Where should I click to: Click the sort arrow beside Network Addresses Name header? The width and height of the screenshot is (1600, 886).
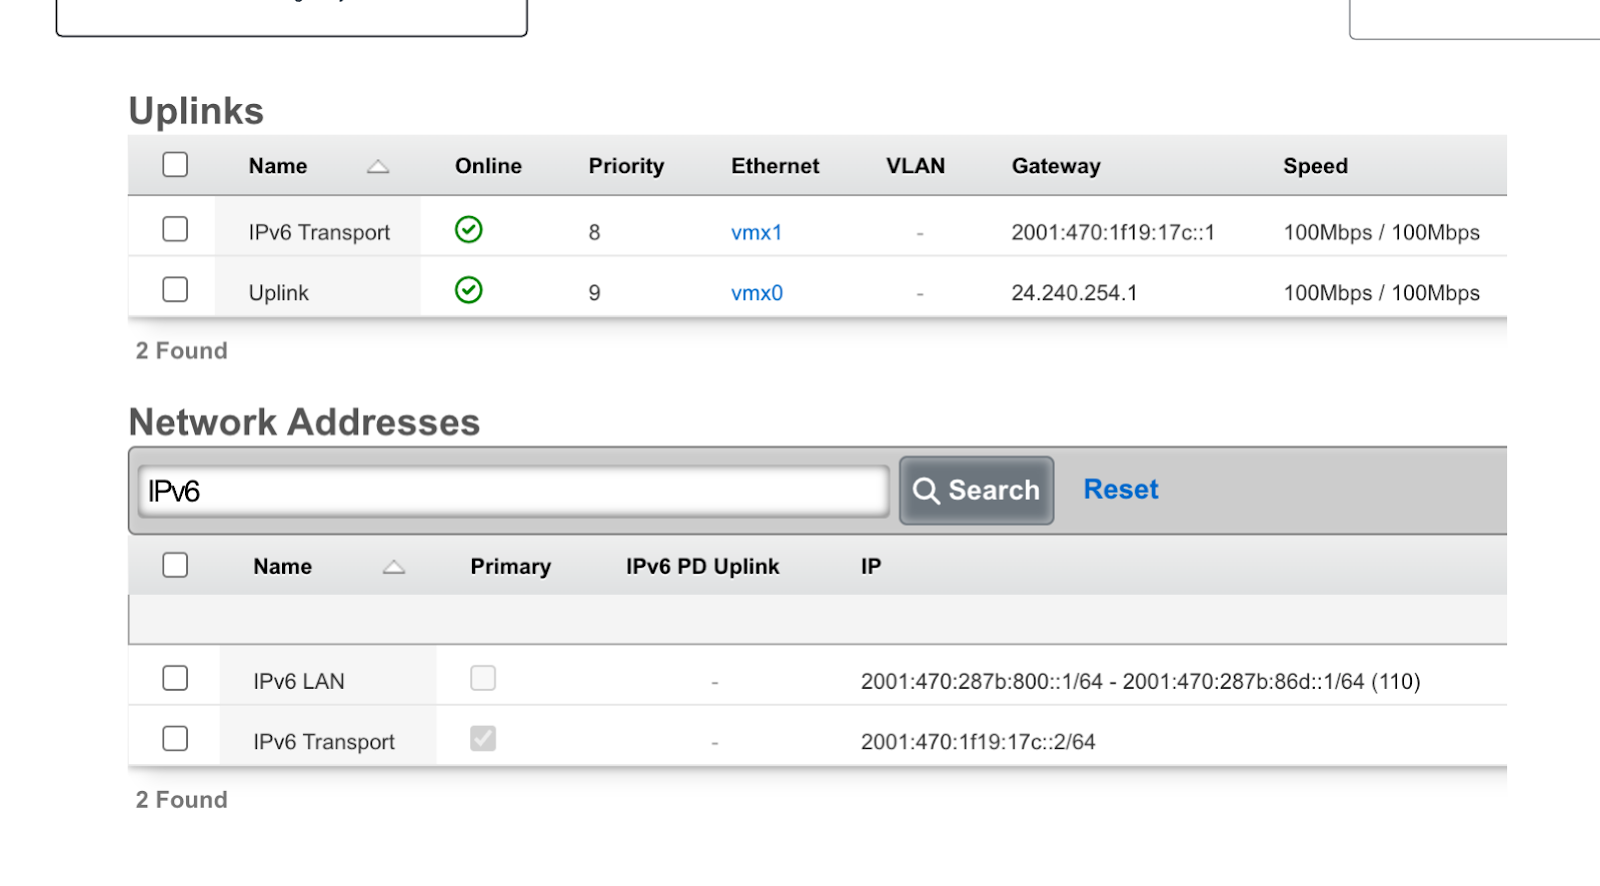coord(394,567)
